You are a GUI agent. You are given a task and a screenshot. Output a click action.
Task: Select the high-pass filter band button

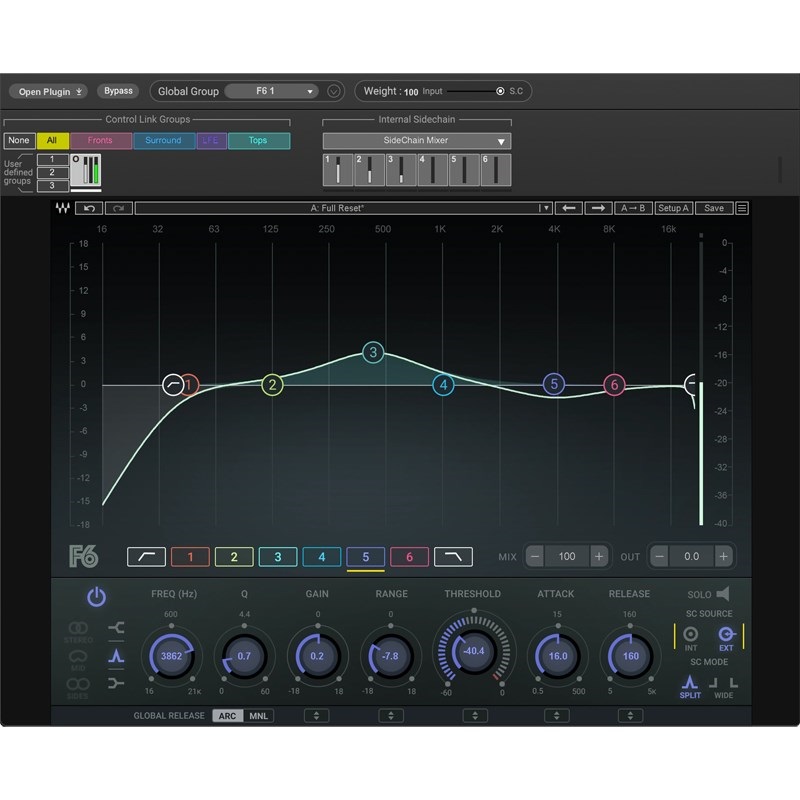146,557
